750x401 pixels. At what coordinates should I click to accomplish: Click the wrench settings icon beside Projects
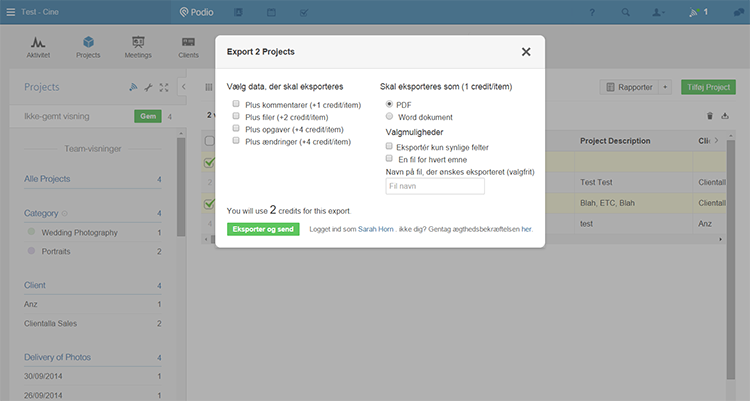coord(148,88)
